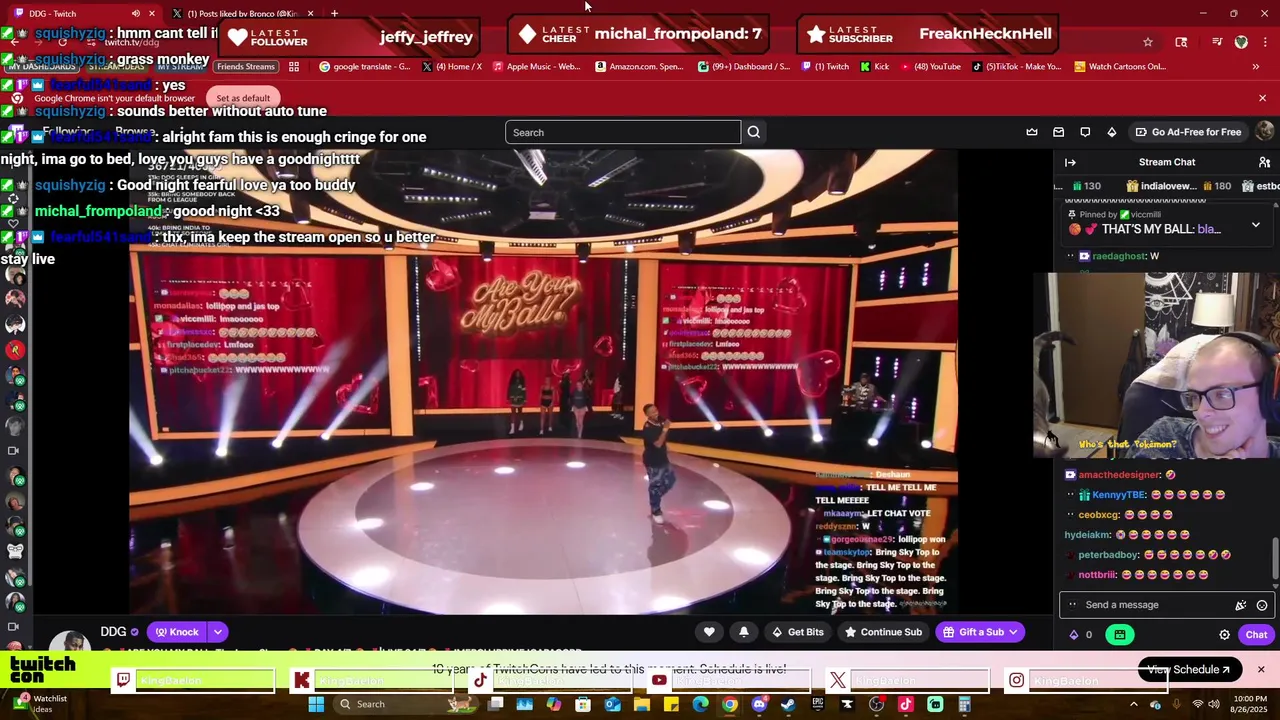Toggle the stream notification bell

tap(743, 632)
